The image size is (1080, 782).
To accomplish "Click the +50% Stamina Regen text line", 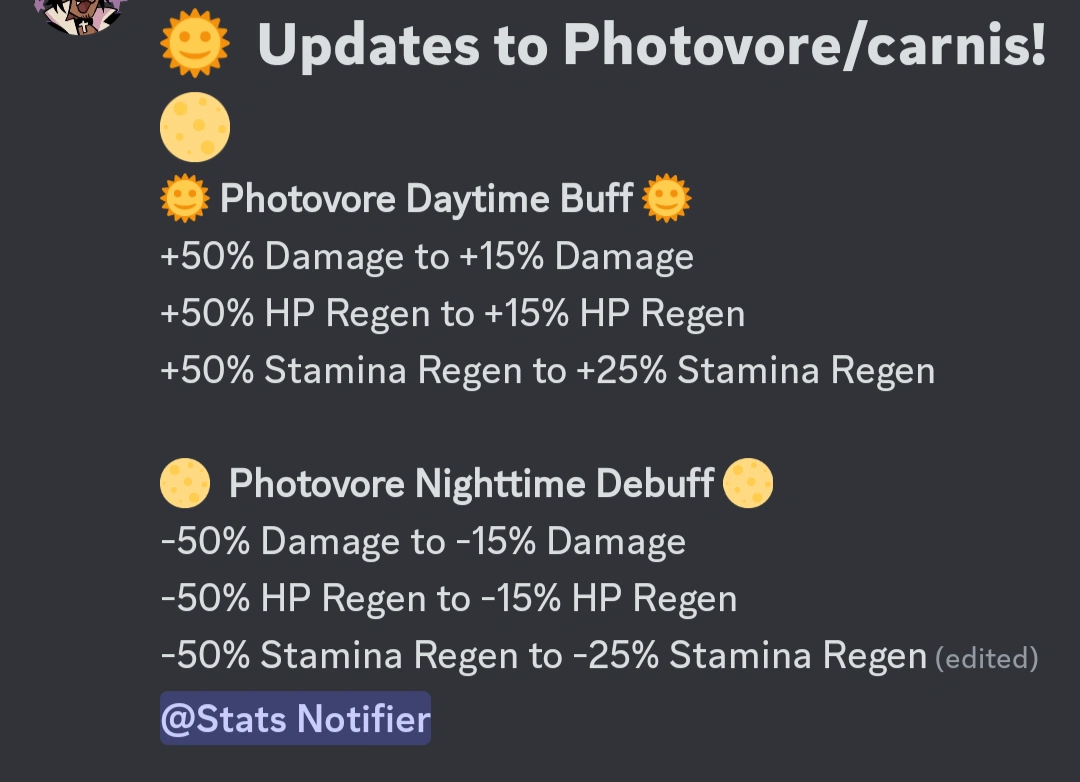I will [547, 369].
